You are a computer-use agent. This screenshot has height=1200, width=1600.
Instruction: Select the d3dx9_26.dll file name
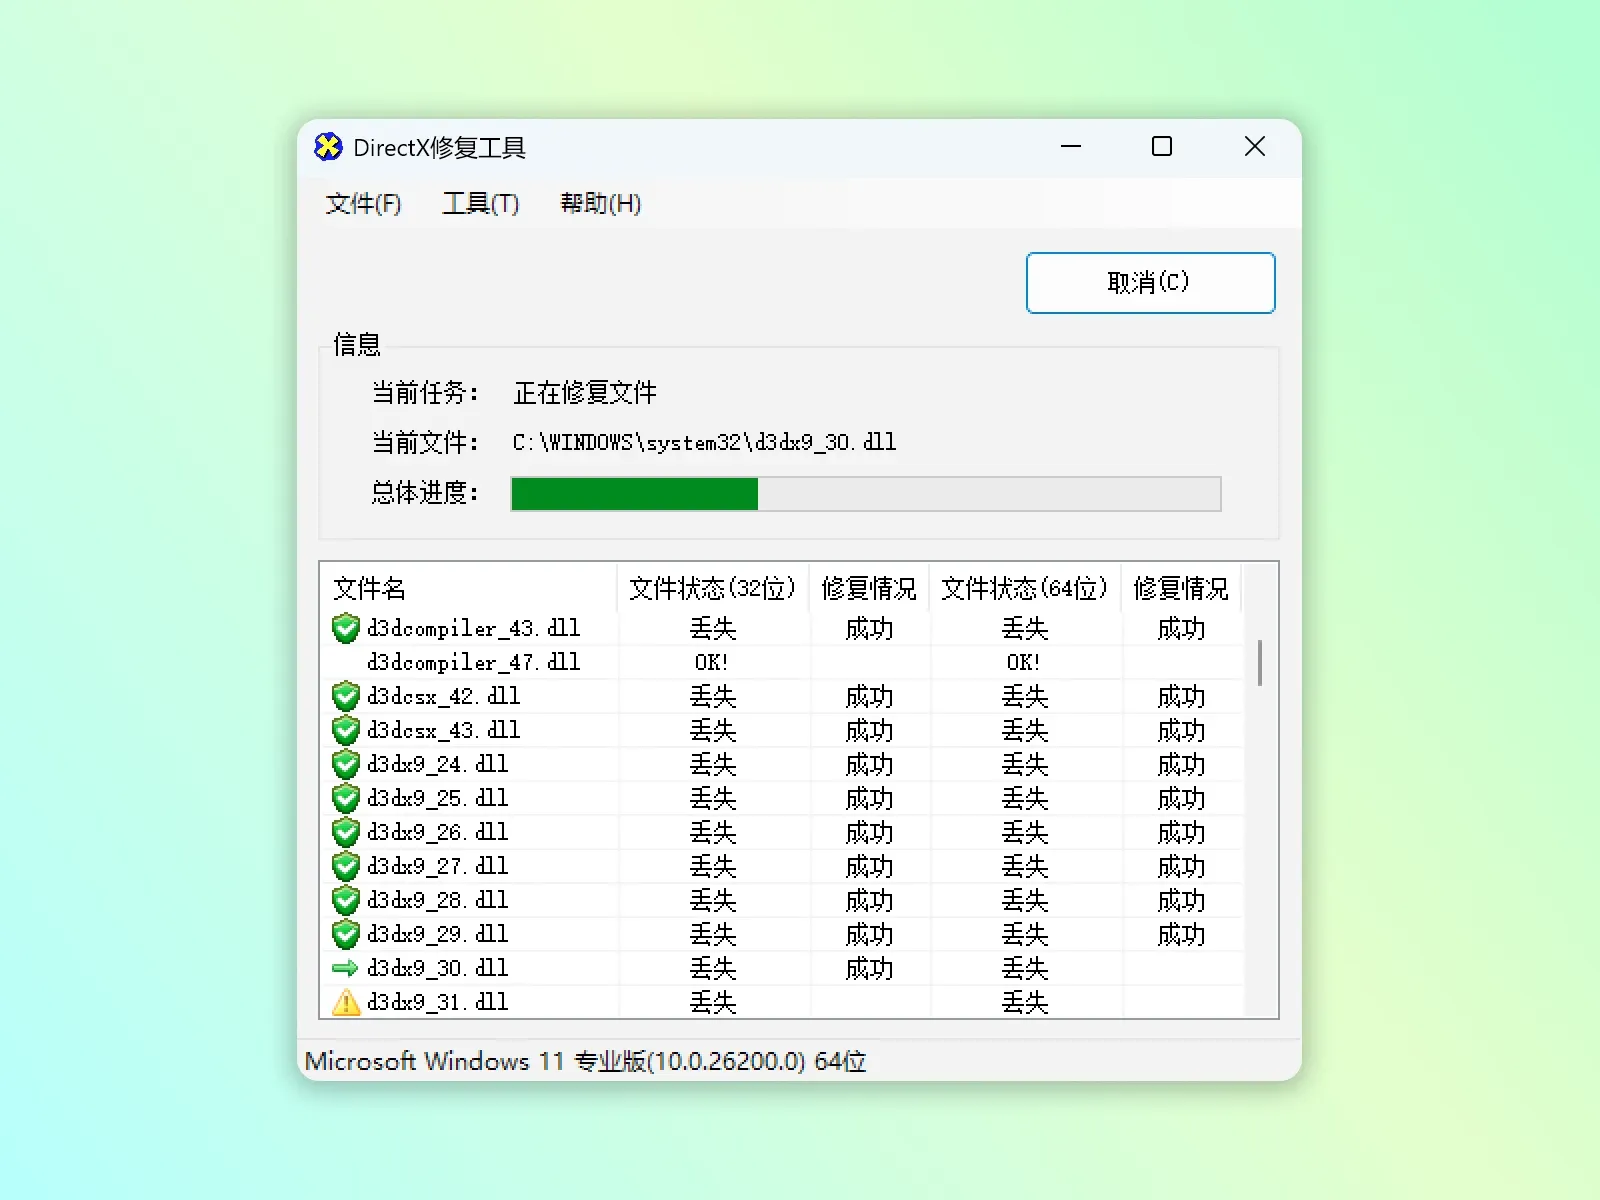click(437, 832)
